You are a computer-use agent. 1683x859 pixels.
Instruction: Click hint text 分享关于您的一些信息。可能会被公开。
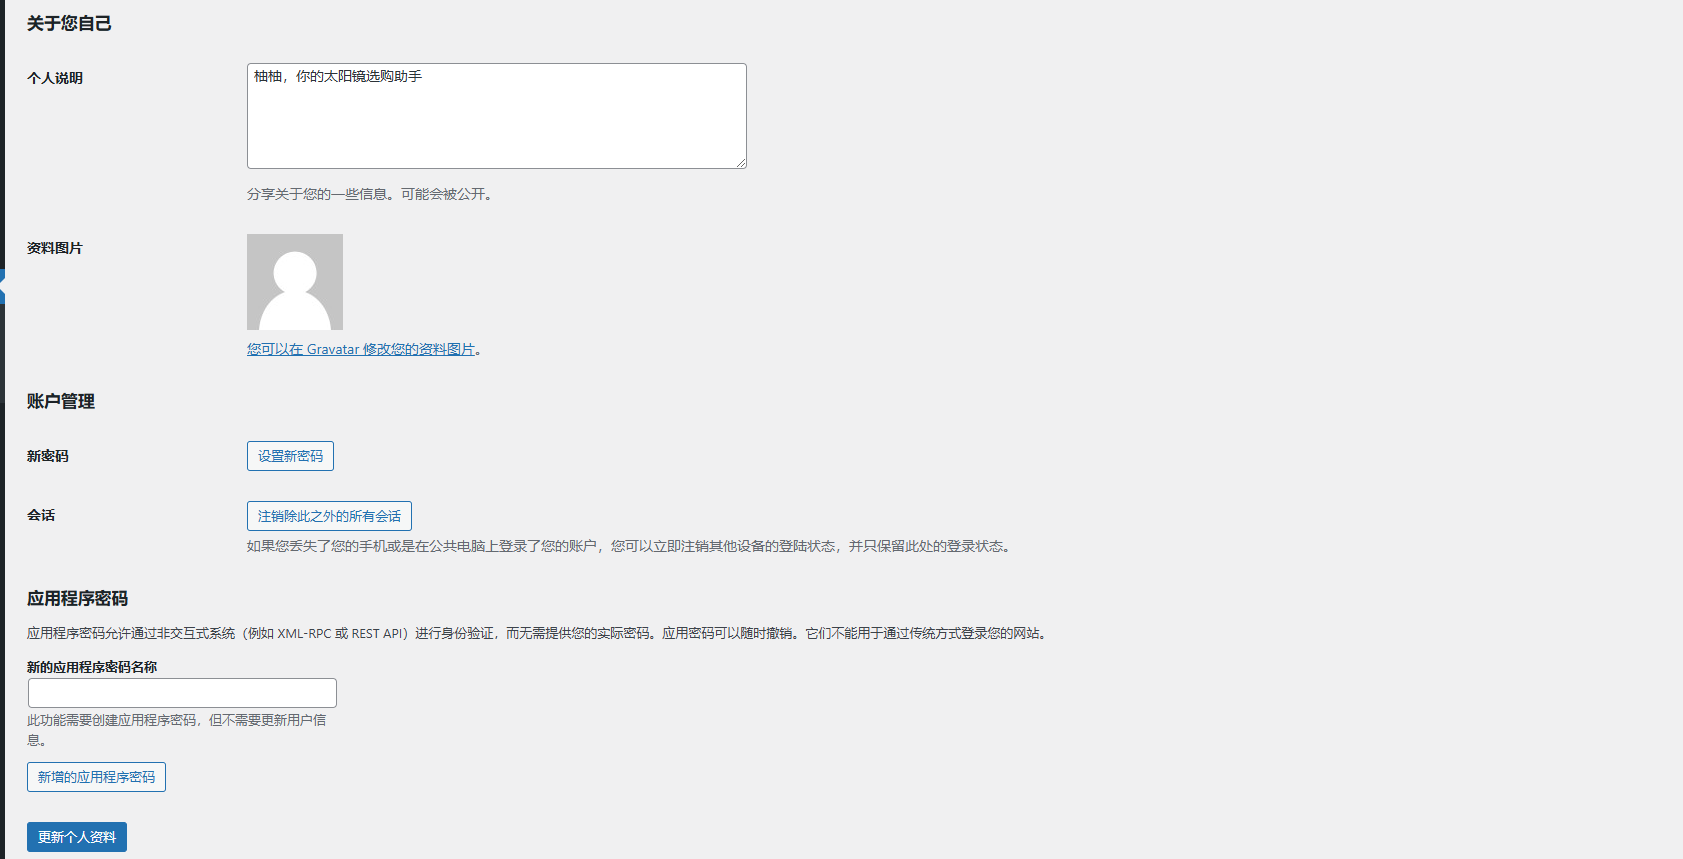(x=371, y=194)
